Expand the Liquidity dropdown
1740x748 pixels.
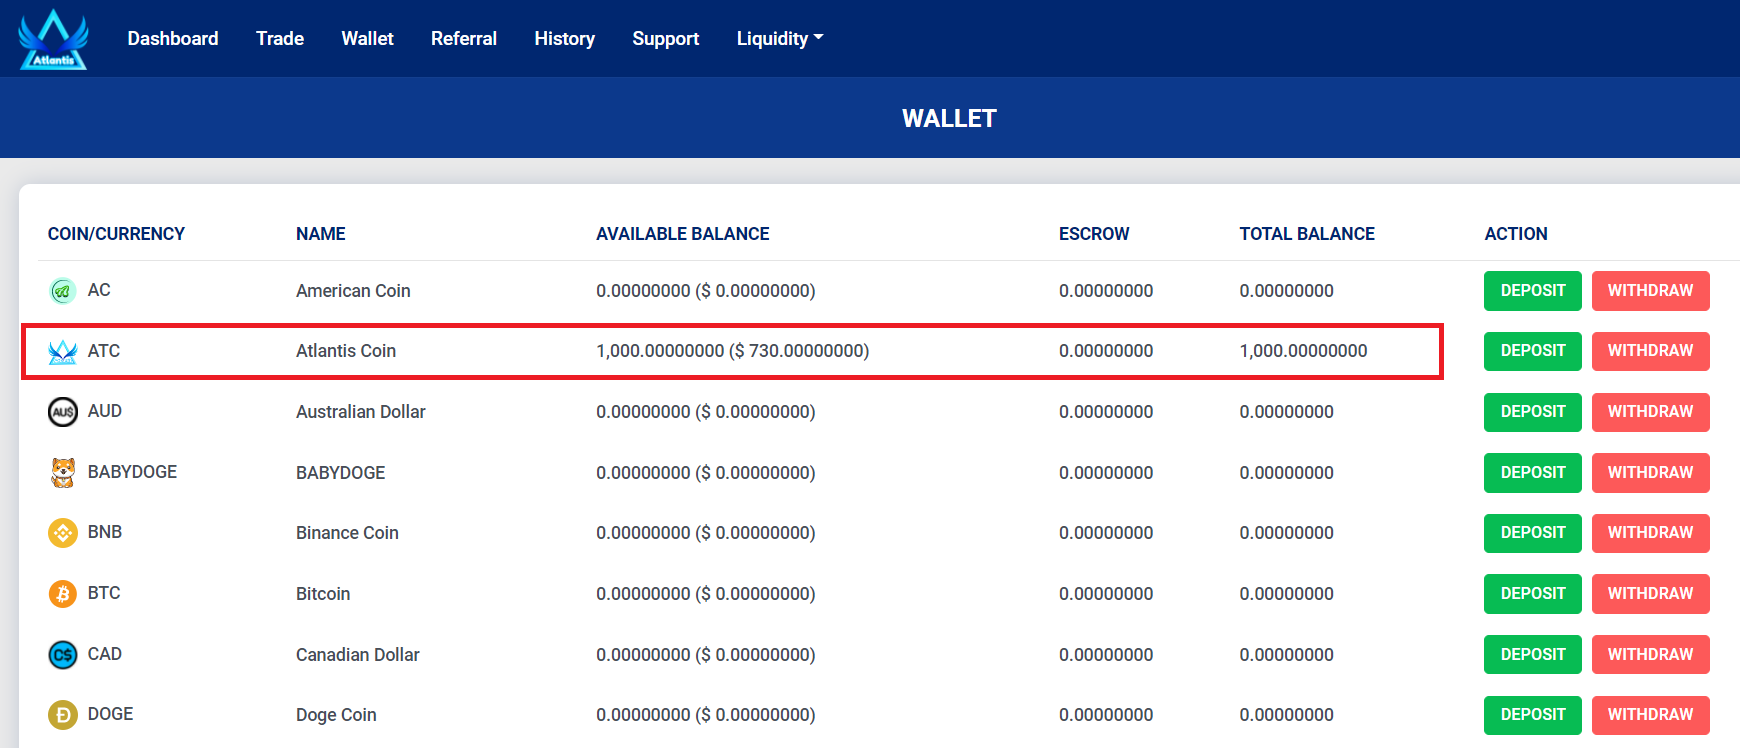click(780, 39)
